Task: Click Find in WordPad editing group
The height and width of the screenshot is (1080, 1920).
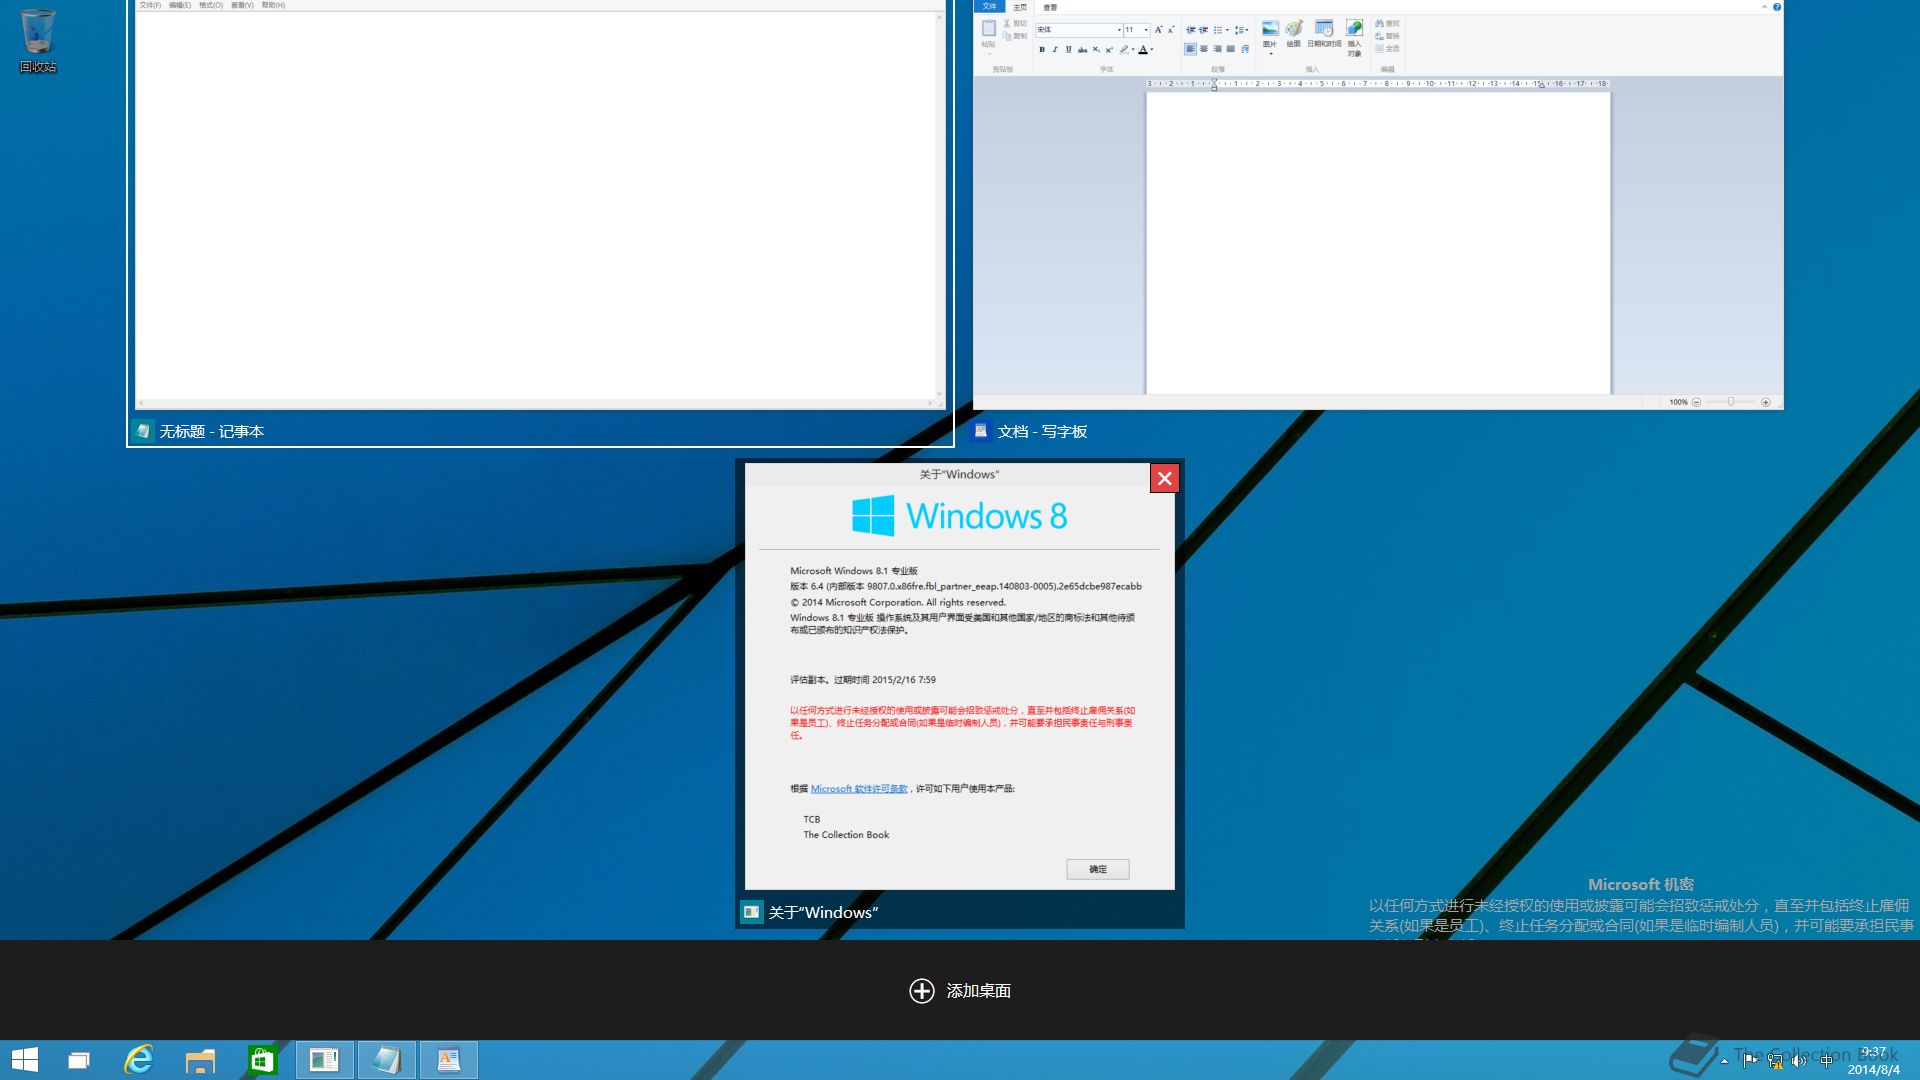Action: pos(1387,23)
